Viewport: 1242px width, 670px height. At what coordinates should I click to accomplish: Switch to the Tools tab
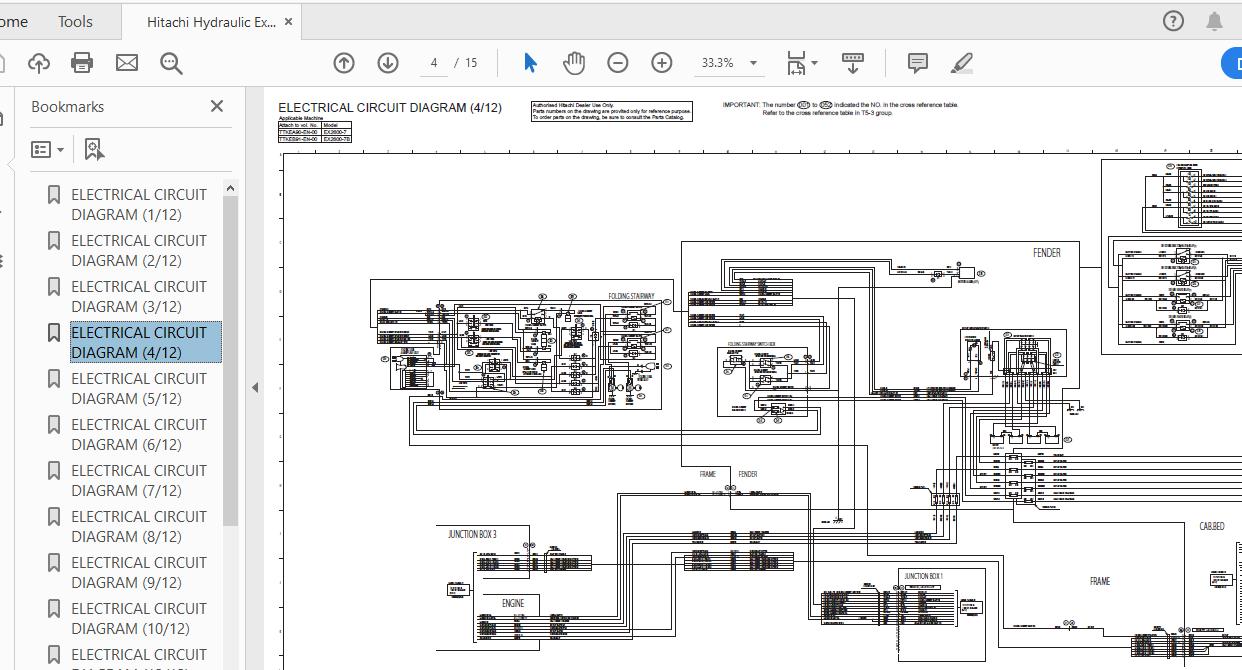point(75,21)
